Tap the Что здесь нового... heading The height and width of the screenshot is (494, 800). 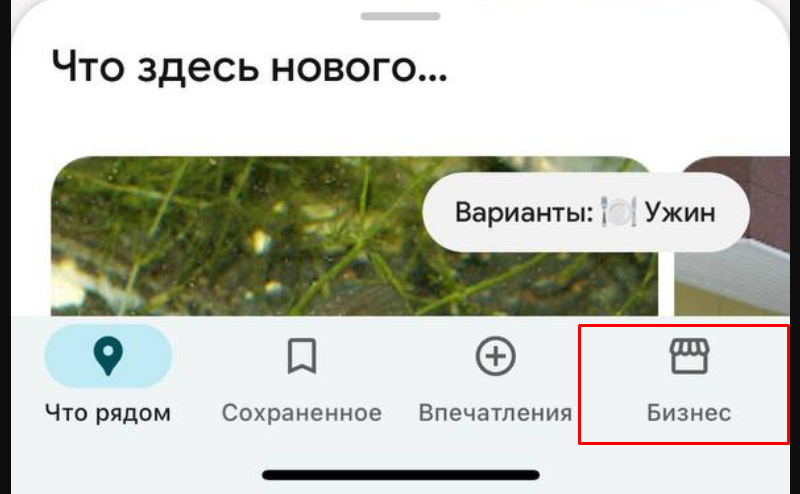click(249, 68)
